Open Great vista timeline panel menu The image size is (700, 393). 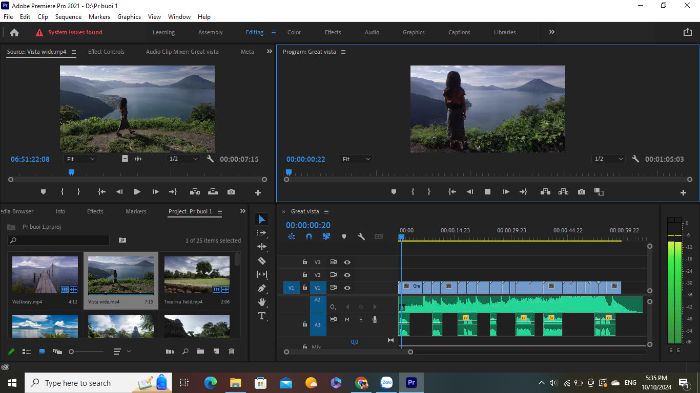tap(326, 211)
